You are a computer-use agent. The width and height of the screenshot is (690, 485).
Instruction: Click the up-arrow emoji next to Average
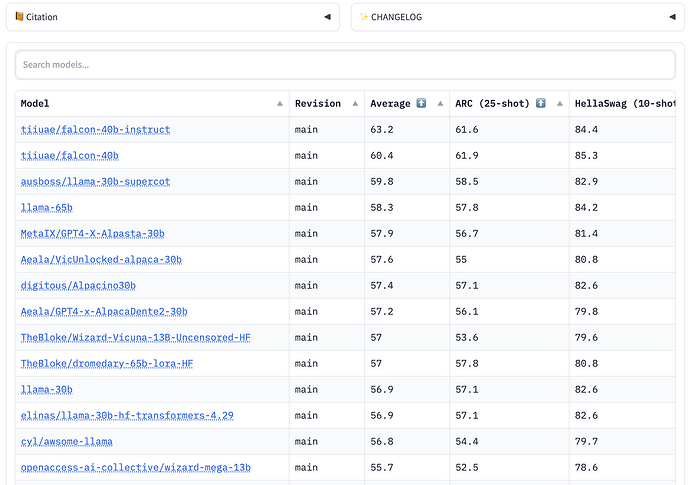pos(421,103)
